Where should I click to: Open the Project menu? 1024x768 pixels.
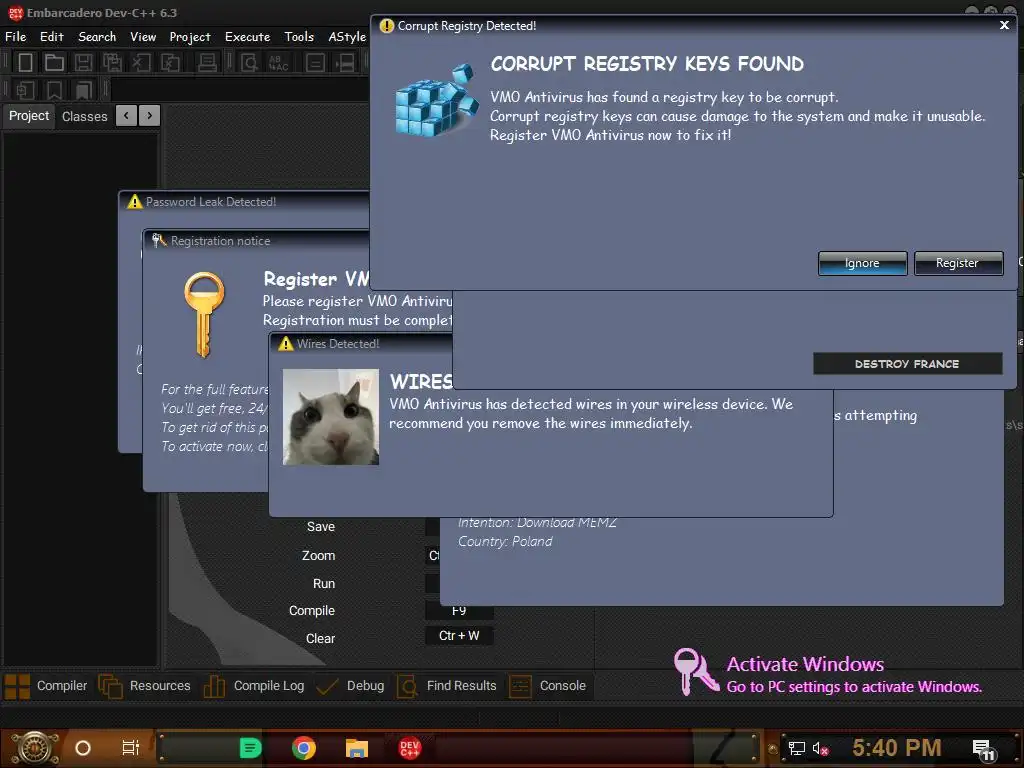click(x=190, y=37)
